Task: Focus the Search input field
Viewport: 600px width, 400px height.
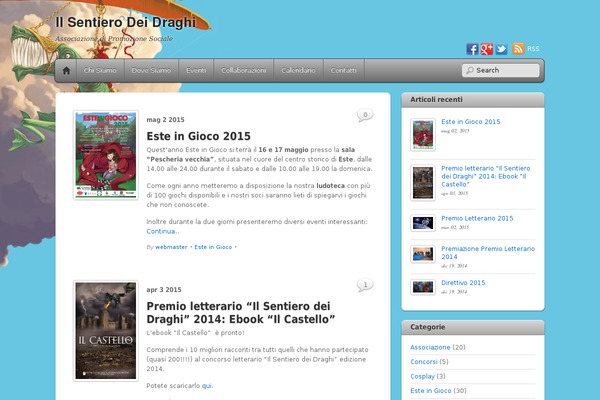Action: pyautogui.click(x=501, y=70)
